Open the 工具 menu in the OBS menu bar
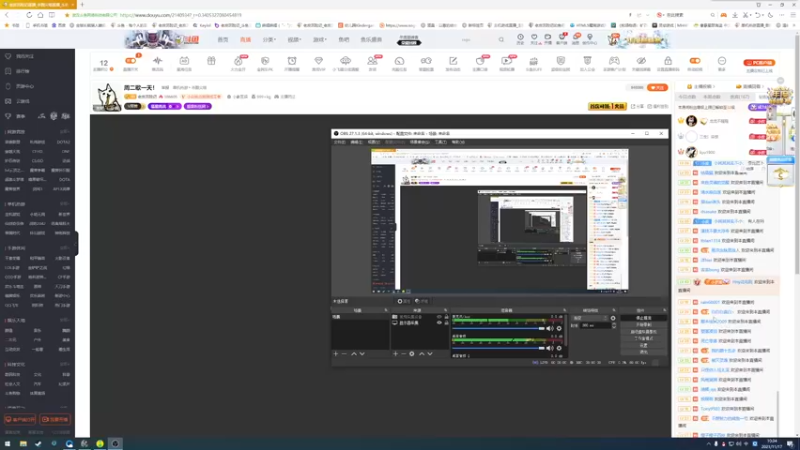Screen dimensions: 800x450 click(441, 142)
